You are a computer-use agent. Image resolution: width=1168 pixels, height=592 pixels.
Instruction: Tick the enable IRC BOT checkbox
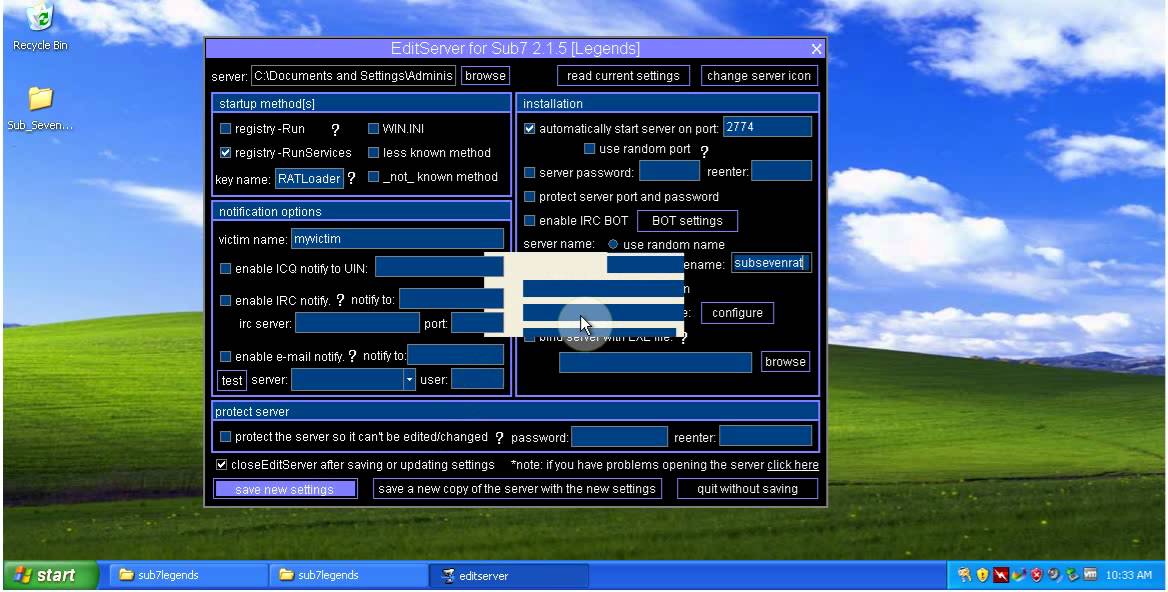[529, 220]
